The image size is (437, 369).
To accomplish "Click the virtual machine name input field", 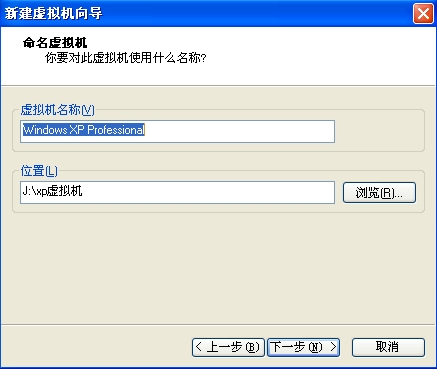I will tap(177, 131).
